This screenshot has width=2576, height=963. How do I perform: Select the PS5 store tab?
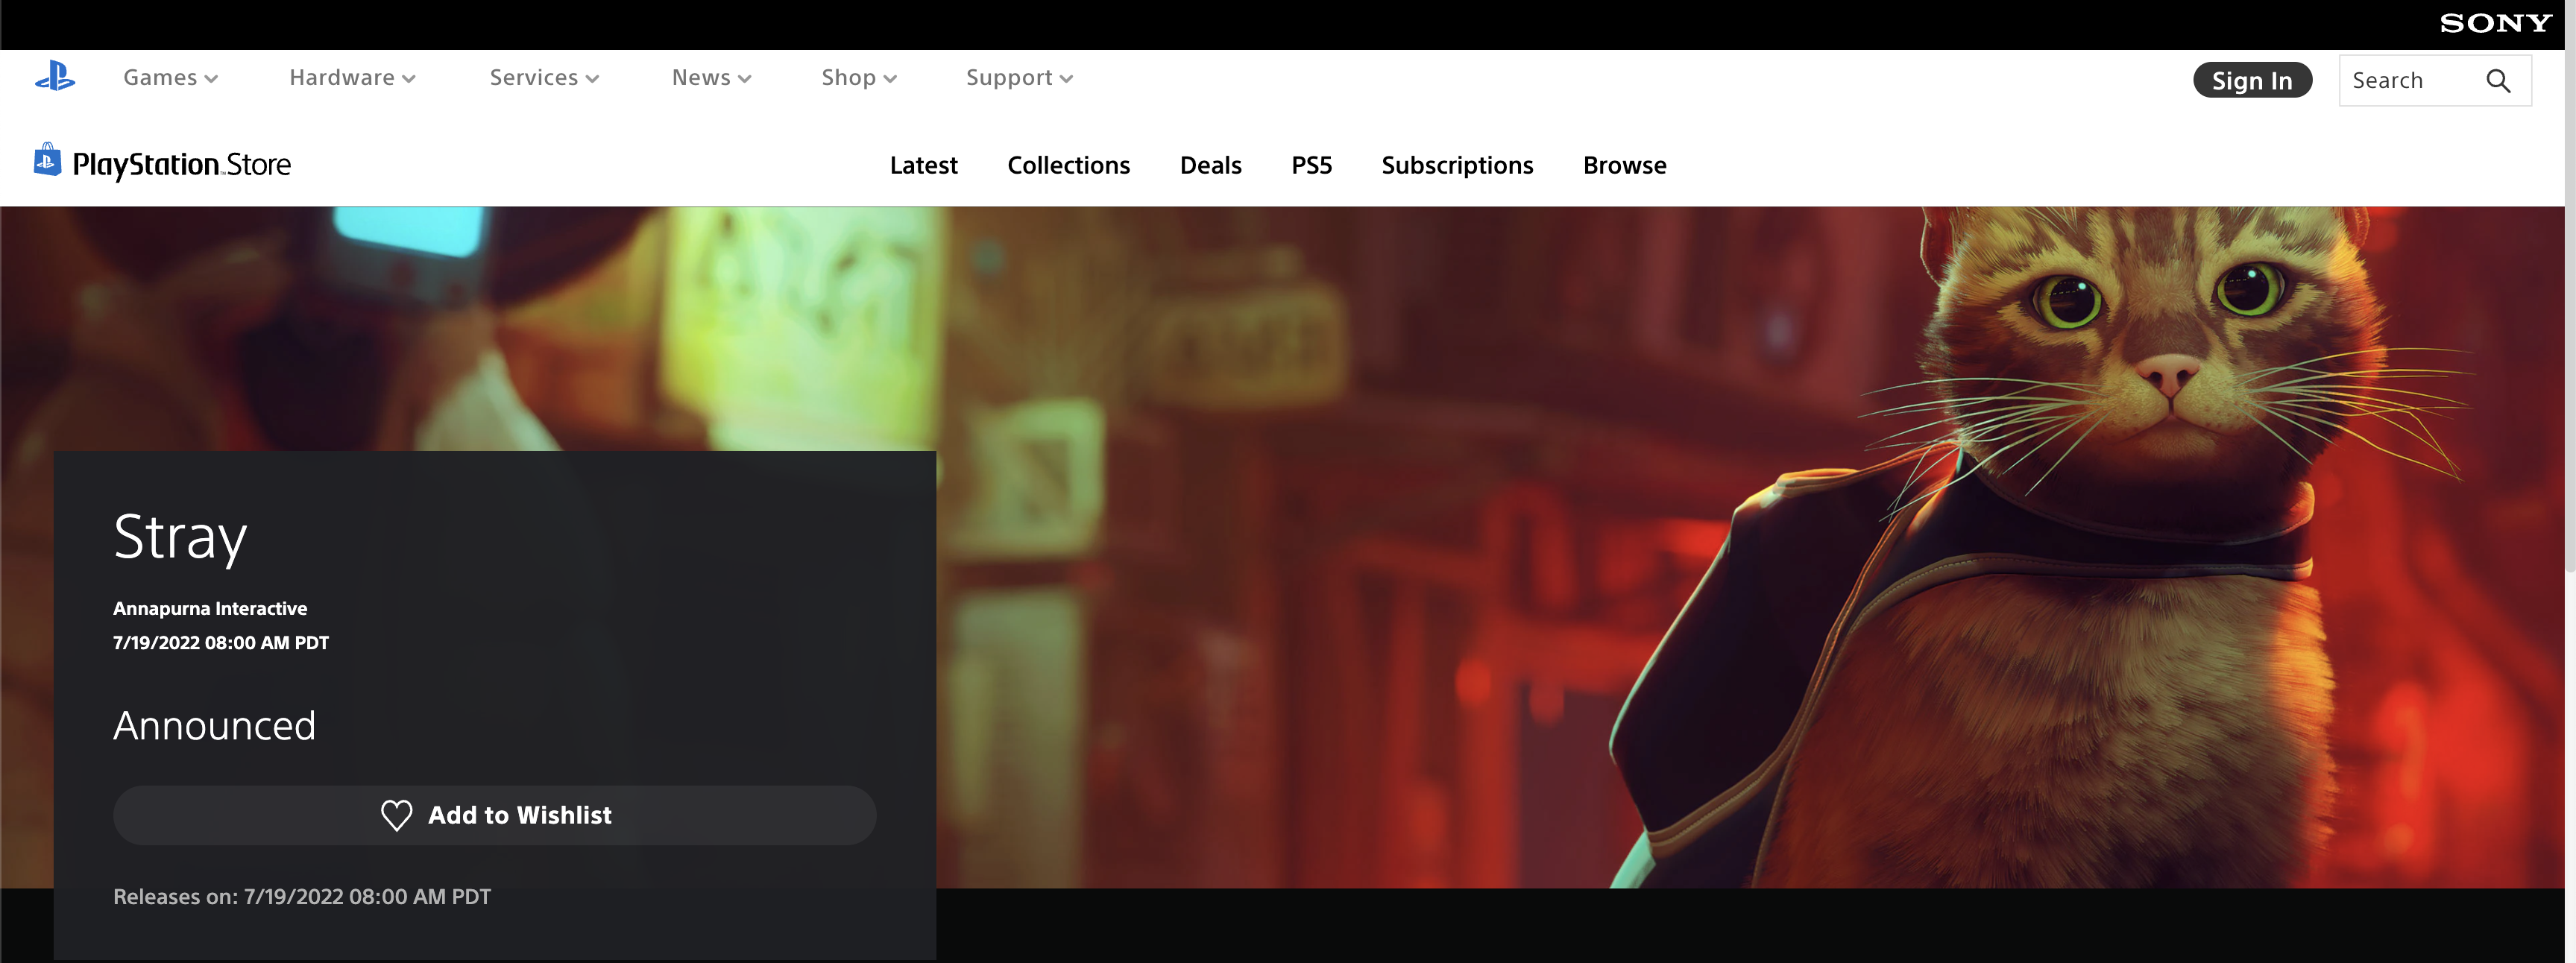(x=1311, y=165)
